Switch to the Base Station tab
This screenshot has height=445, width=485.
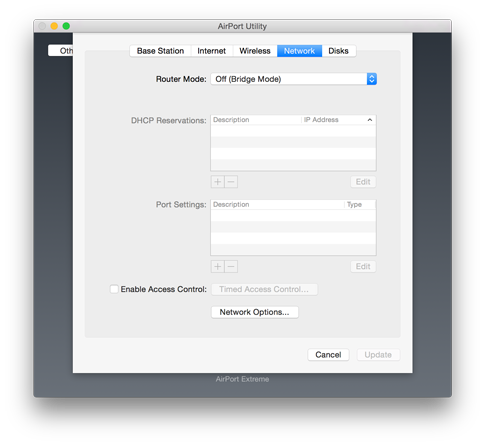(x=160, y=51)
